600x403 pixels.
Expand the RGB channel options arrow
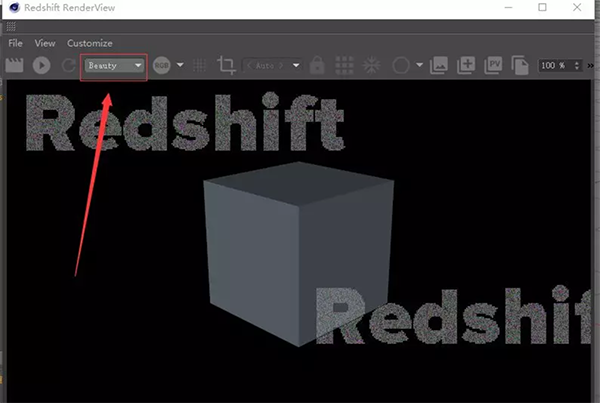tap(180, 65)
